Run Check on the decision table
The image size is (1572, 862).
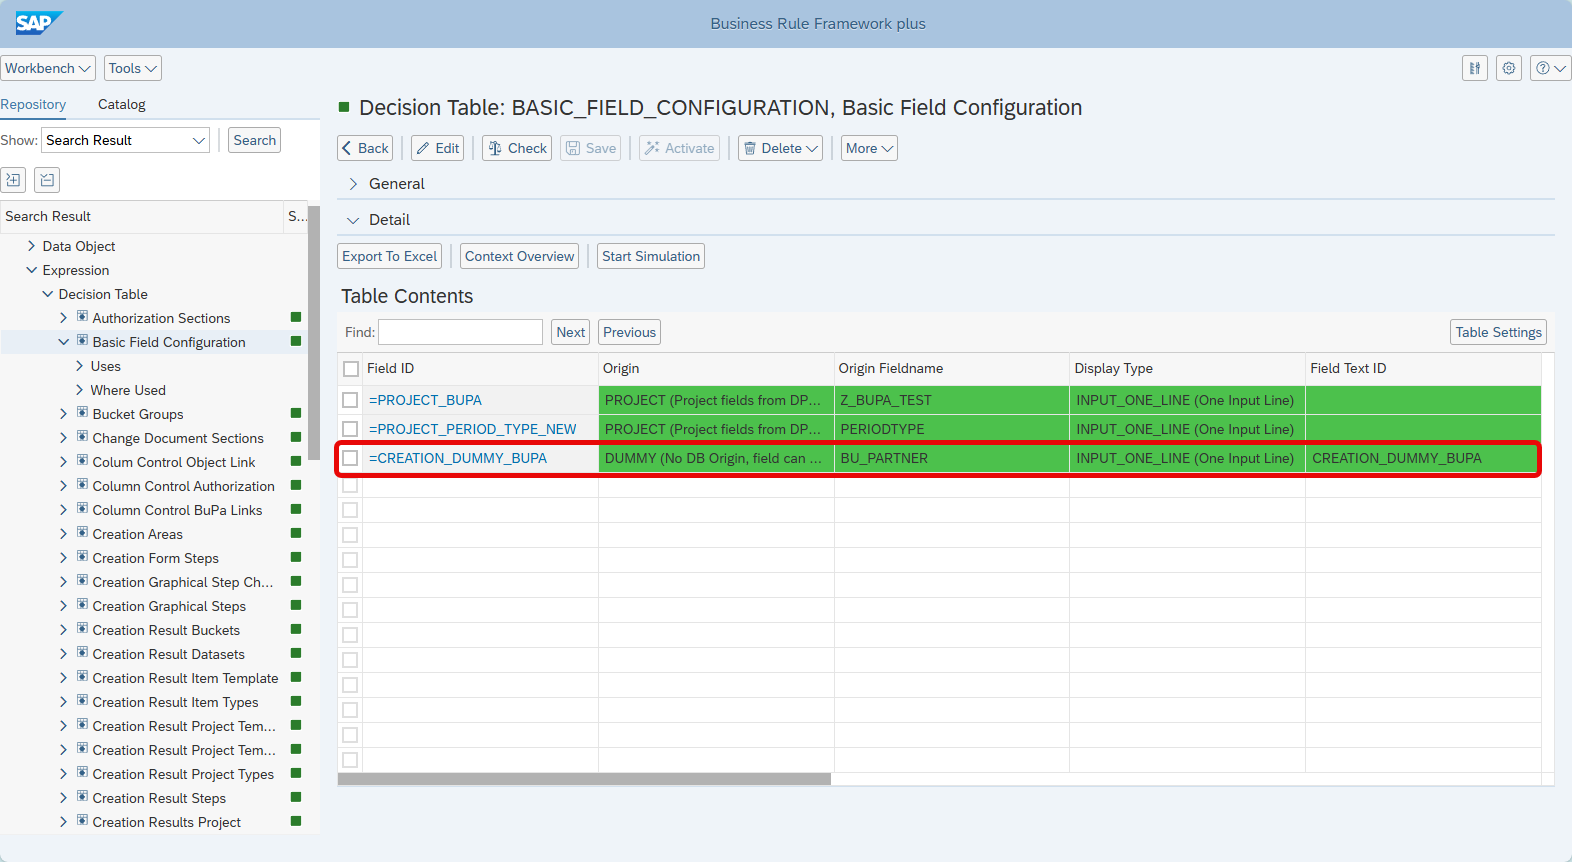517,148
